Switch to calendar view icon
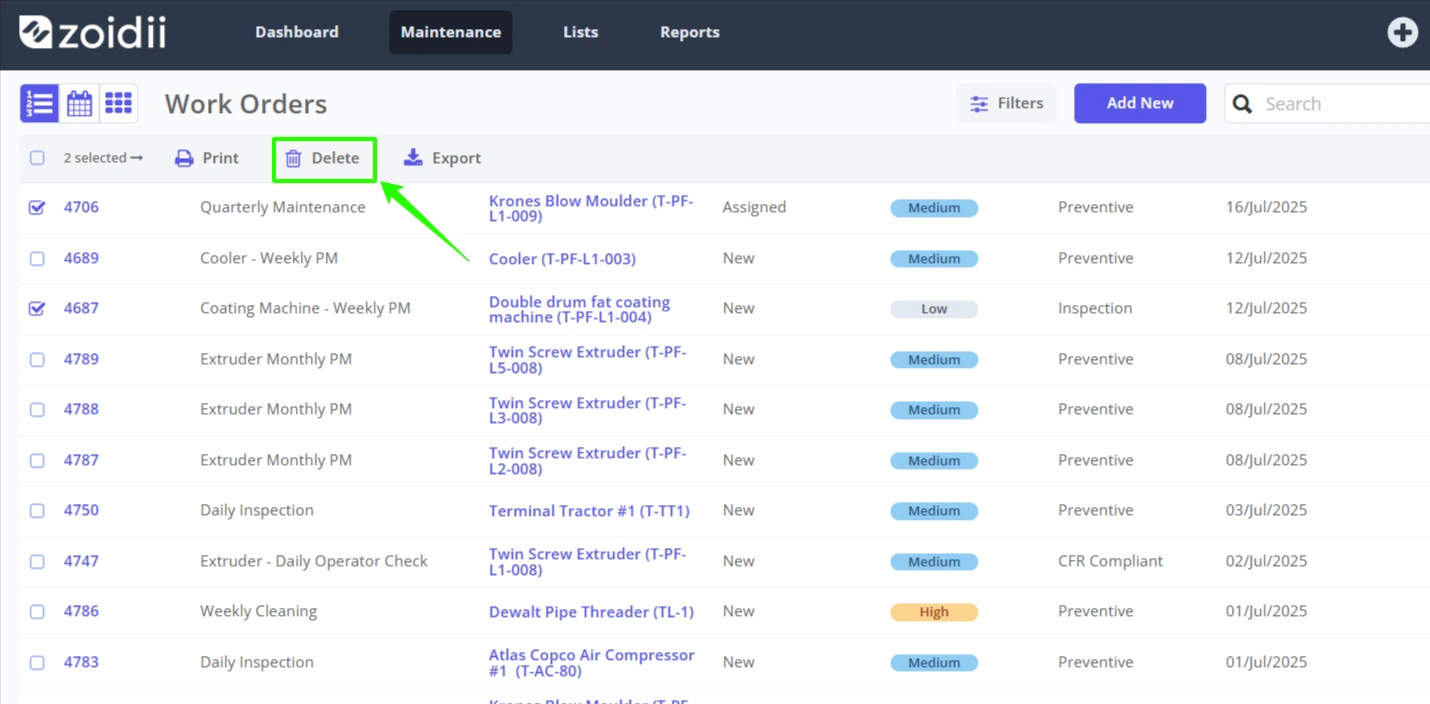1430x704 pixels. click(x=79, y=103)
